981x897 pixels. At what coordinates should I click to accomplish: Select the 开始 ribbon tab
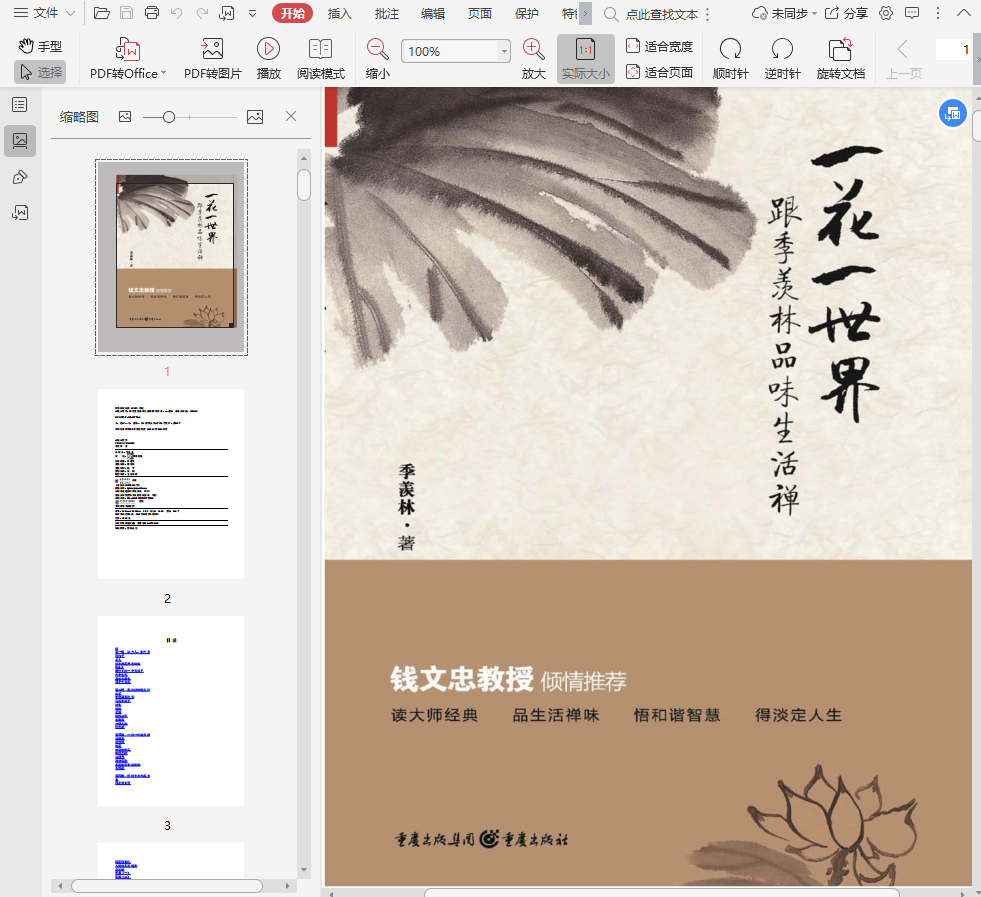[x=292, y=13]
